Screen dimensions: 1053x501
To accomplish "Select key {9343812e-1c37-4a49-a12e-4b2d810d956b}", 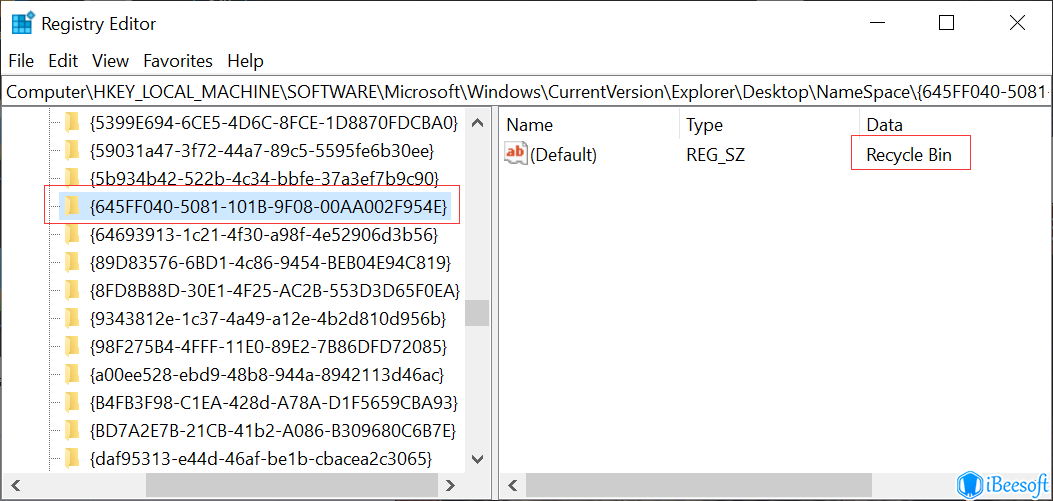I will click(x=267, y=319).
